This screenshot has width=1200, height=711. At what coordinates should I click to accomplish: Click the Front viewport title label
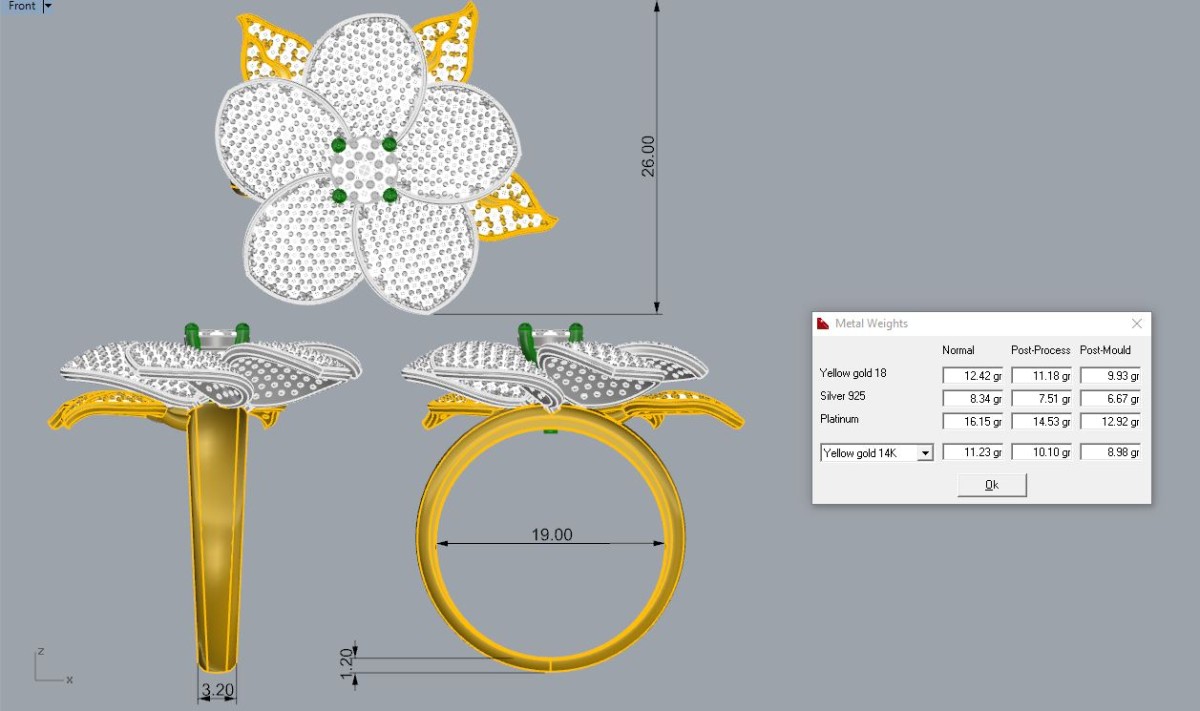[21, 6]
